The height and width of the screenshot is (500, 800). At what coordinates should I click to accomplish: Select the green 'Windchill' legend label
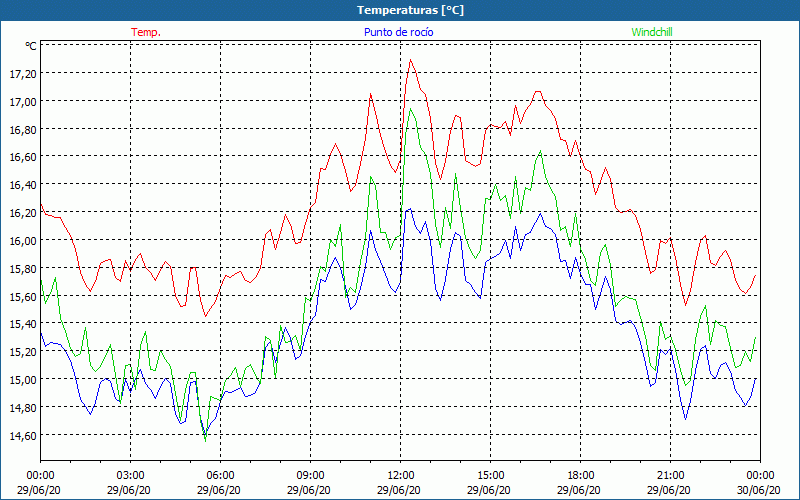(x=652, y=32)
